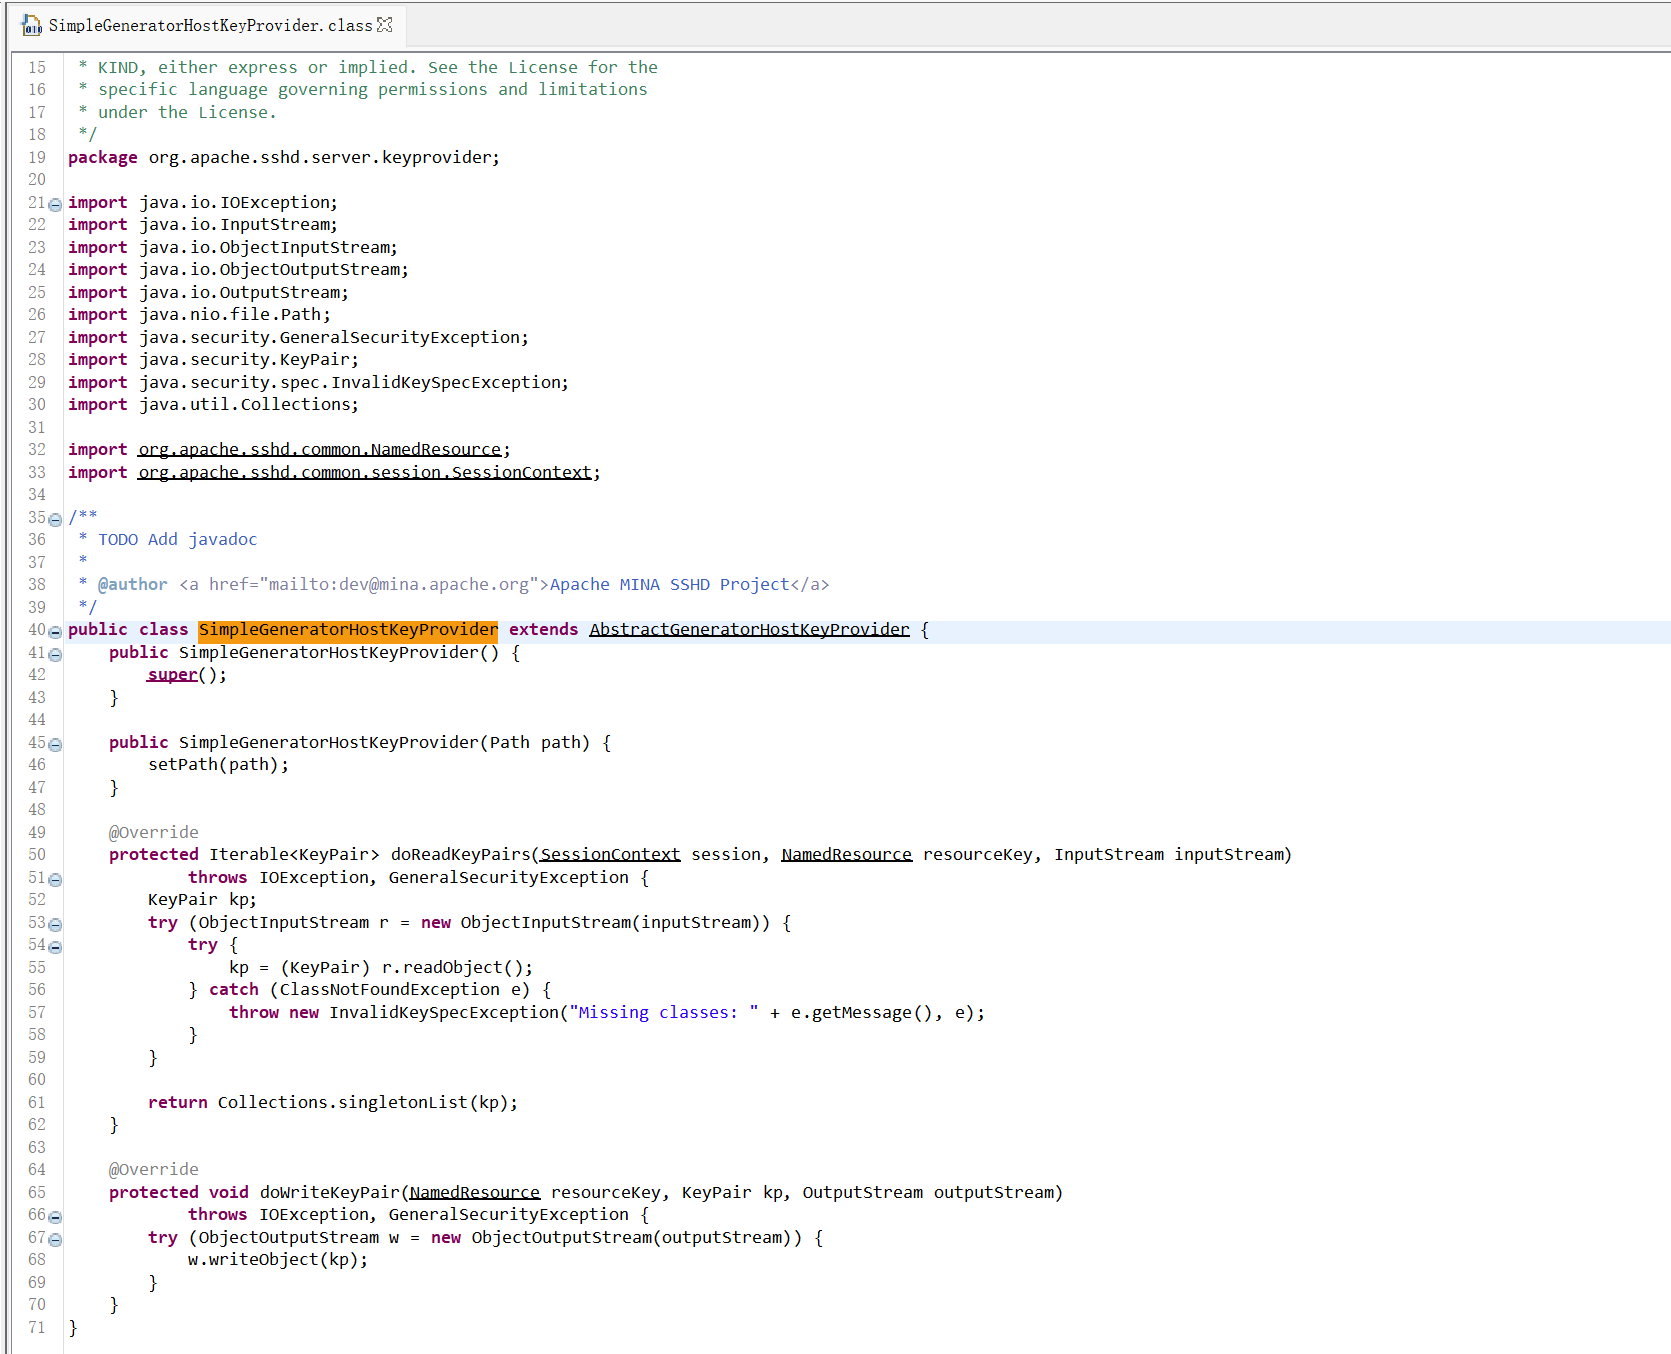
Task: Click the Apache MINA SSHD Project text
Action: click(669, 584)
